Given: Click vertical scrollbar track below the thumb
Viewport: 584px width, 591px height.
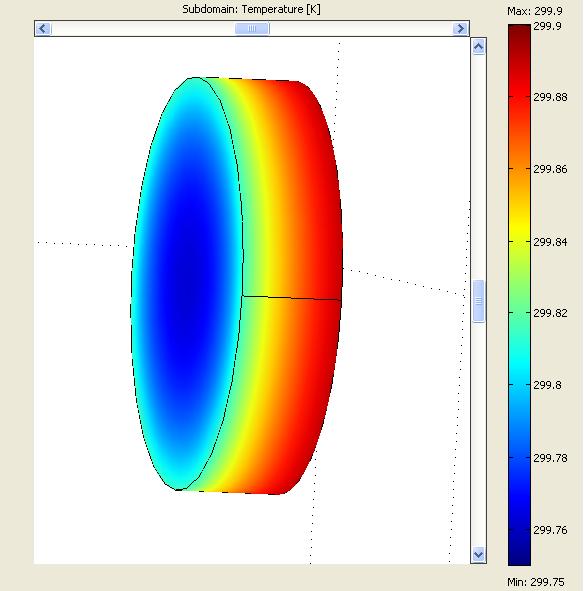Looking at the screenshot, I should [478, 434].
